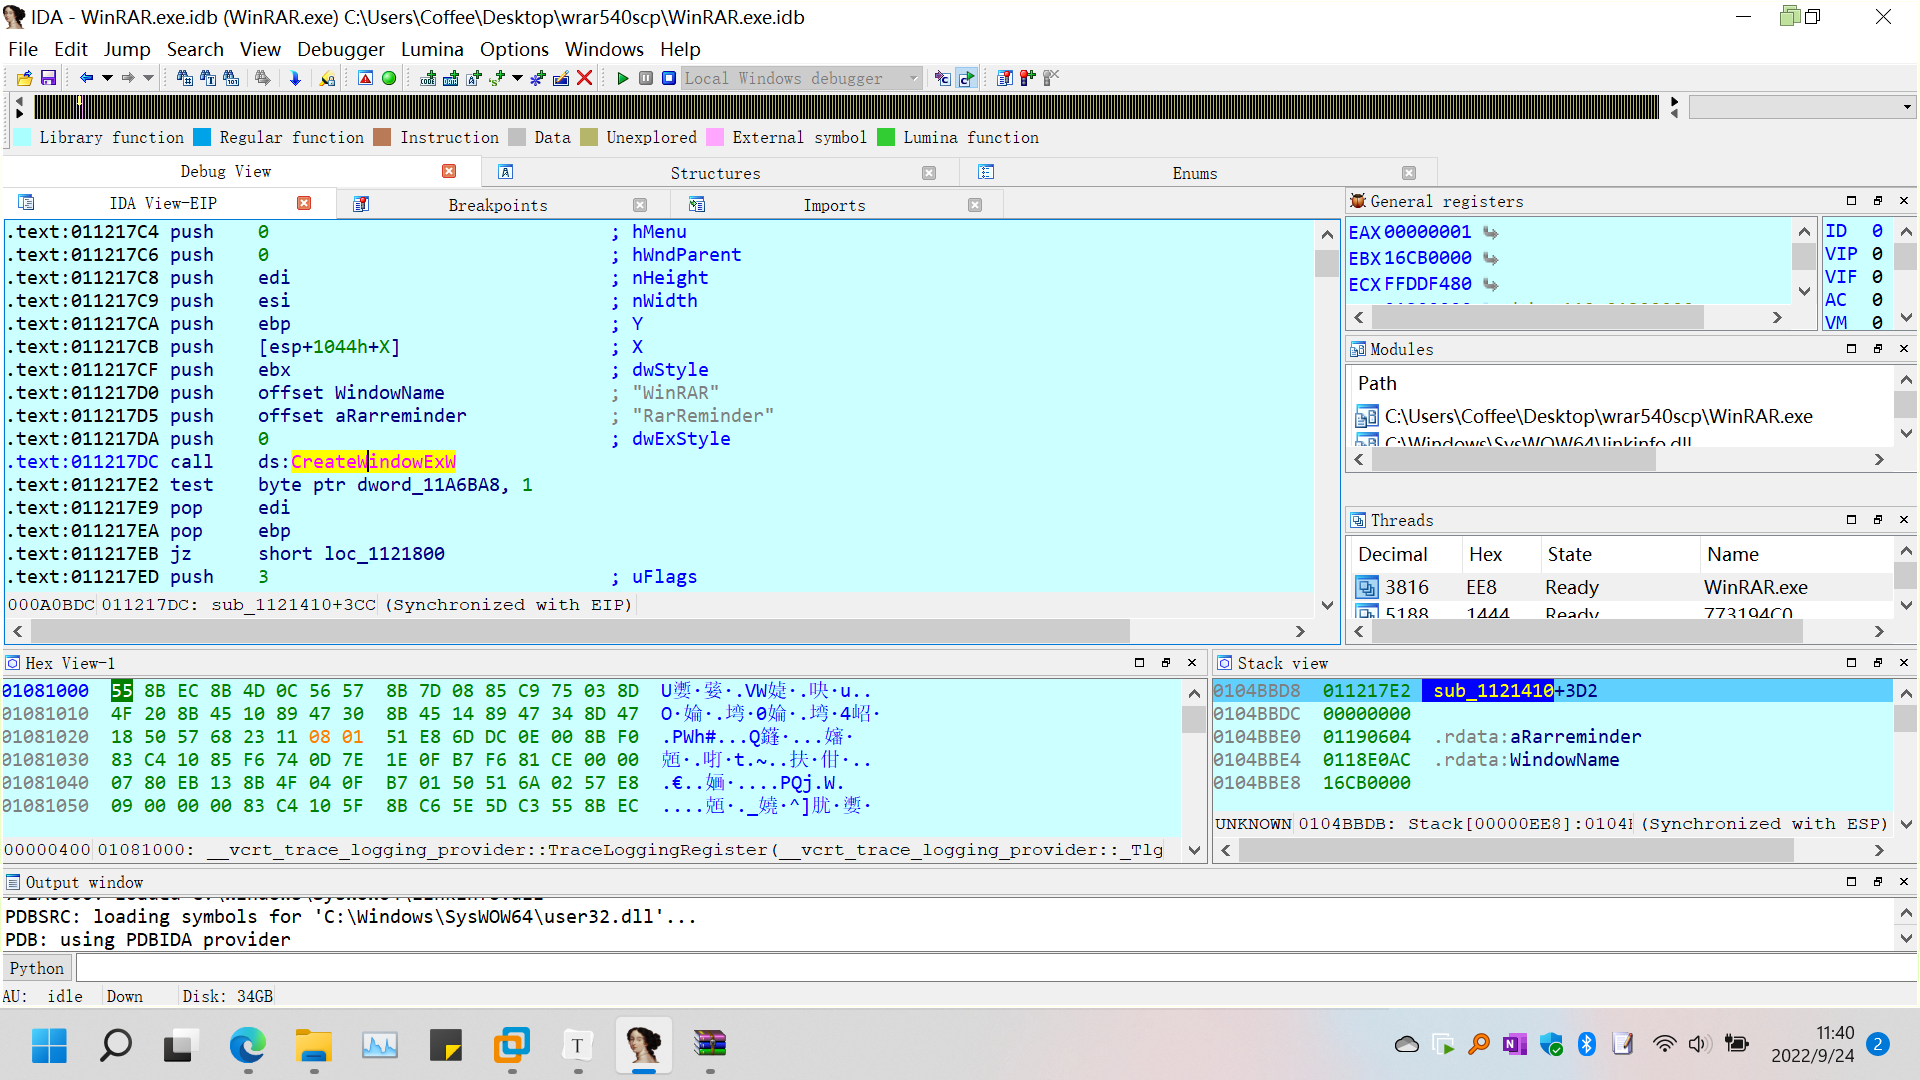Click sub_1121410+3D2 in Stack view

(1514, 690)
